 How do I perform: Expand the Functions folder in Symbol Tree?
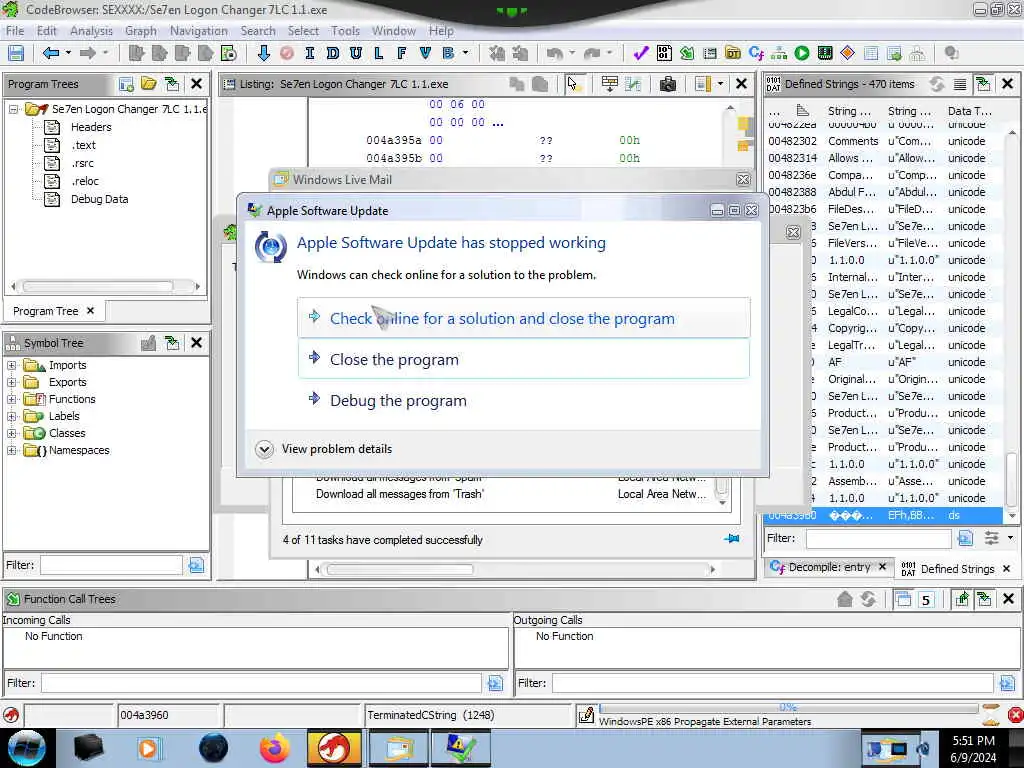pos(12,399)
